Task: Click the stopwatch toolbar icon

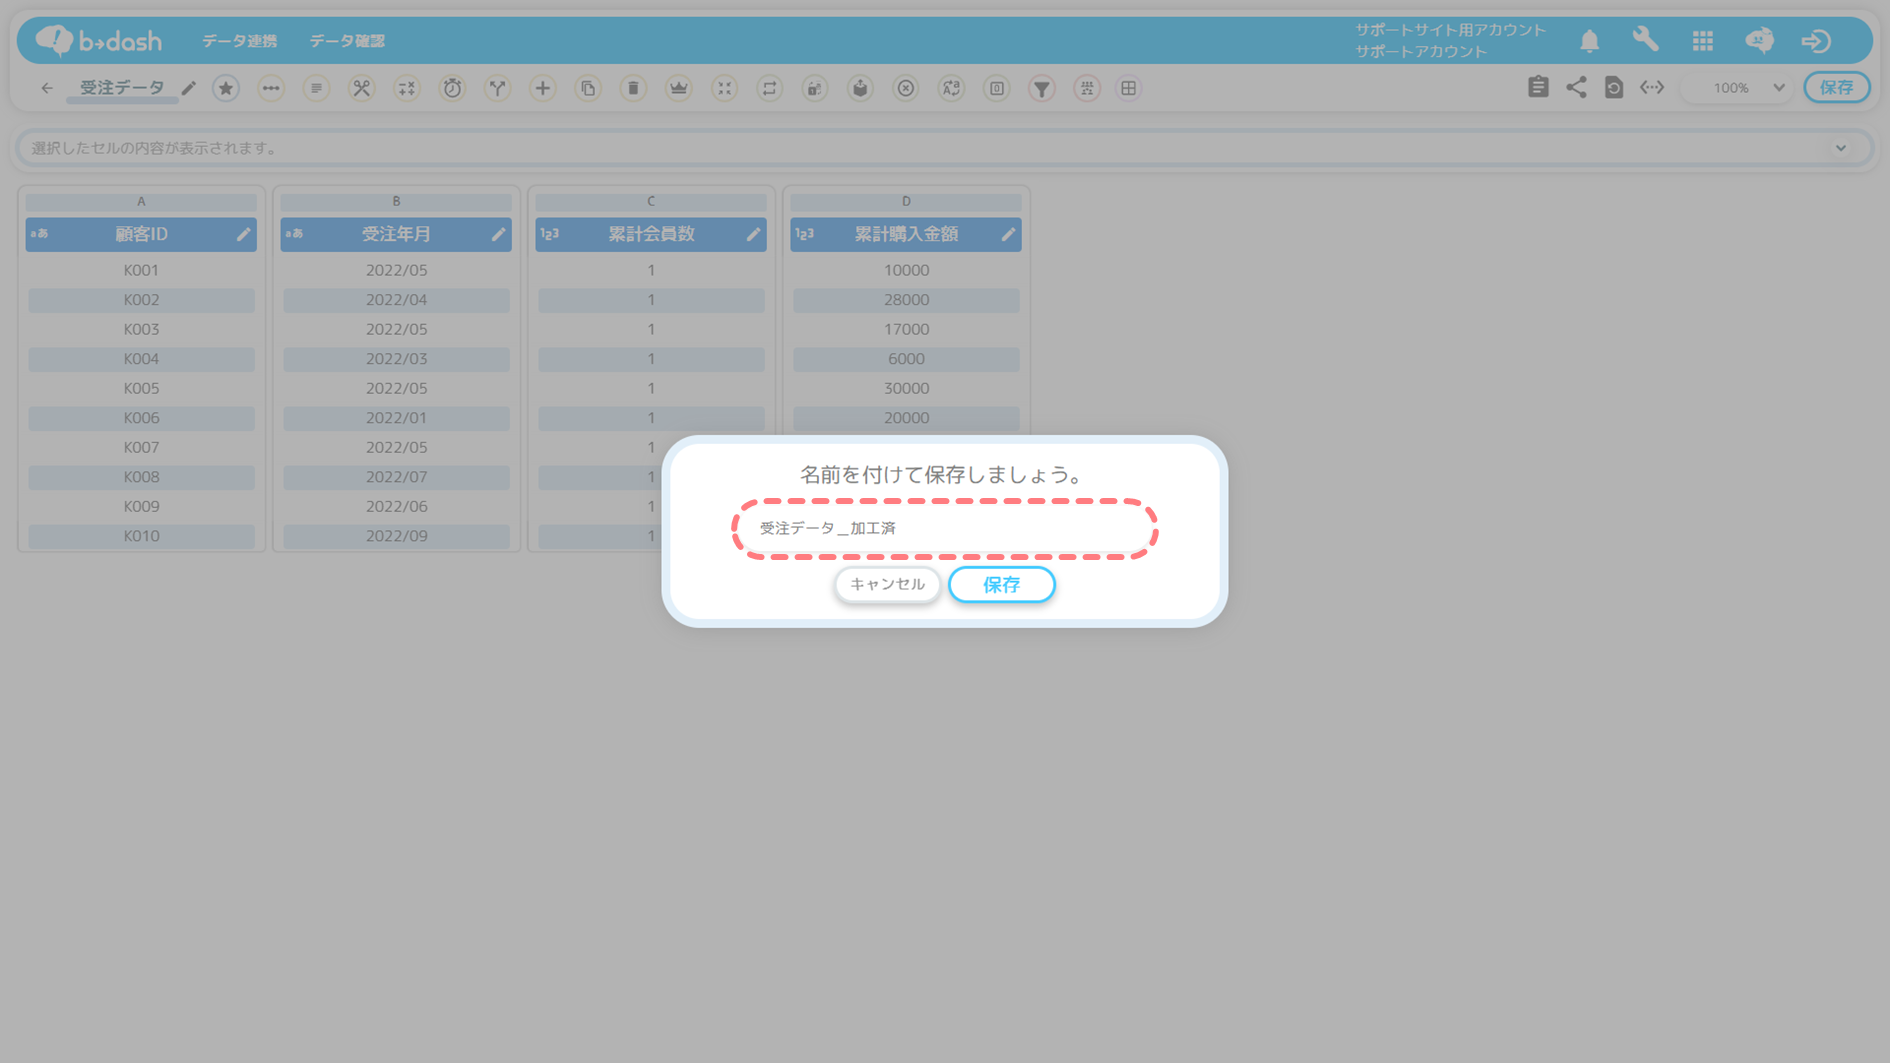Action: pos(452,88)
